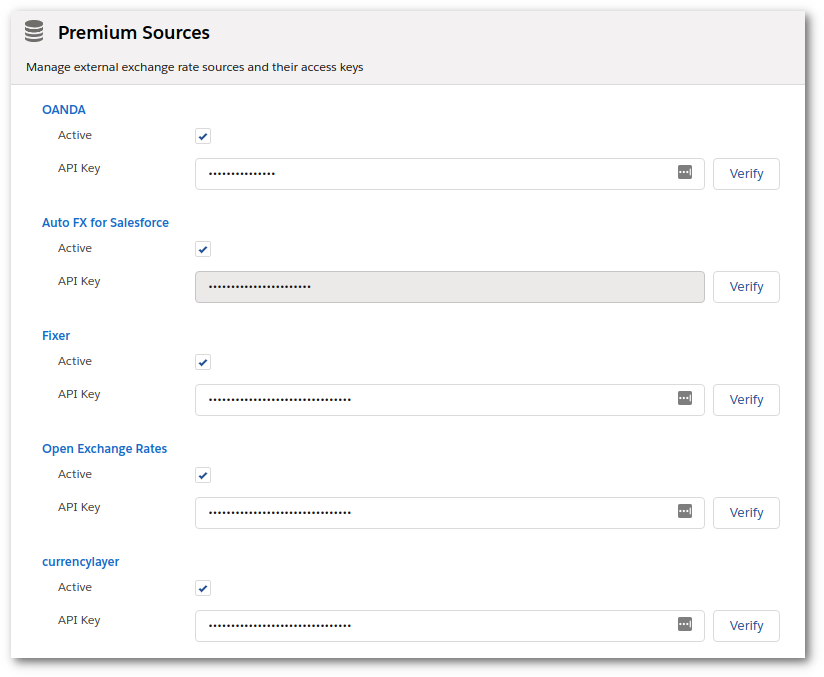Click the Active label under Fixer
The image size is (824, 677).
(x=75, y=361)
